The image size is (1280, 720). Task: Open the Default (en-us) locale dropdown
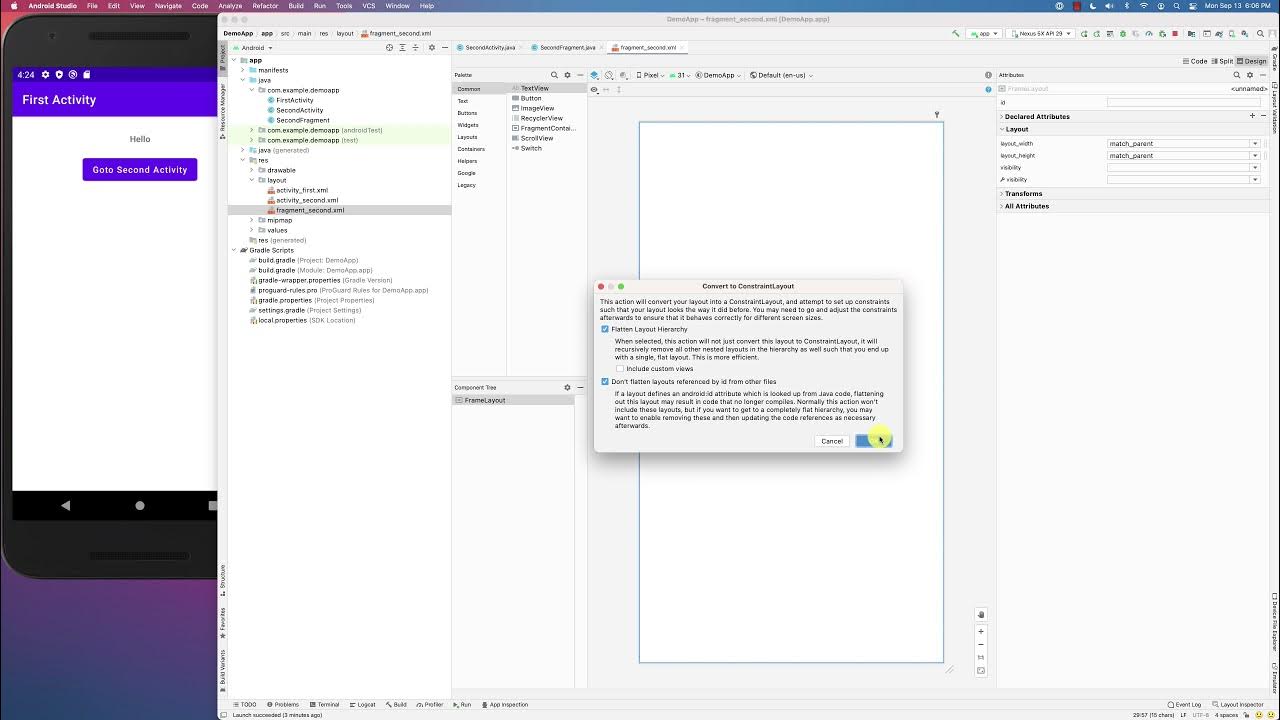[x=781, y=75]
